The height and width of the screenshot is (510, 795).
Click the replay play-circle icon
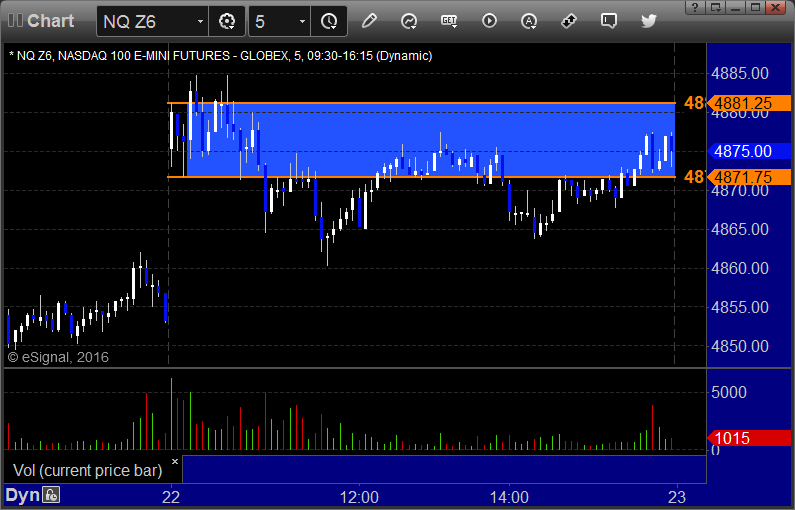(x=489, y=21)
